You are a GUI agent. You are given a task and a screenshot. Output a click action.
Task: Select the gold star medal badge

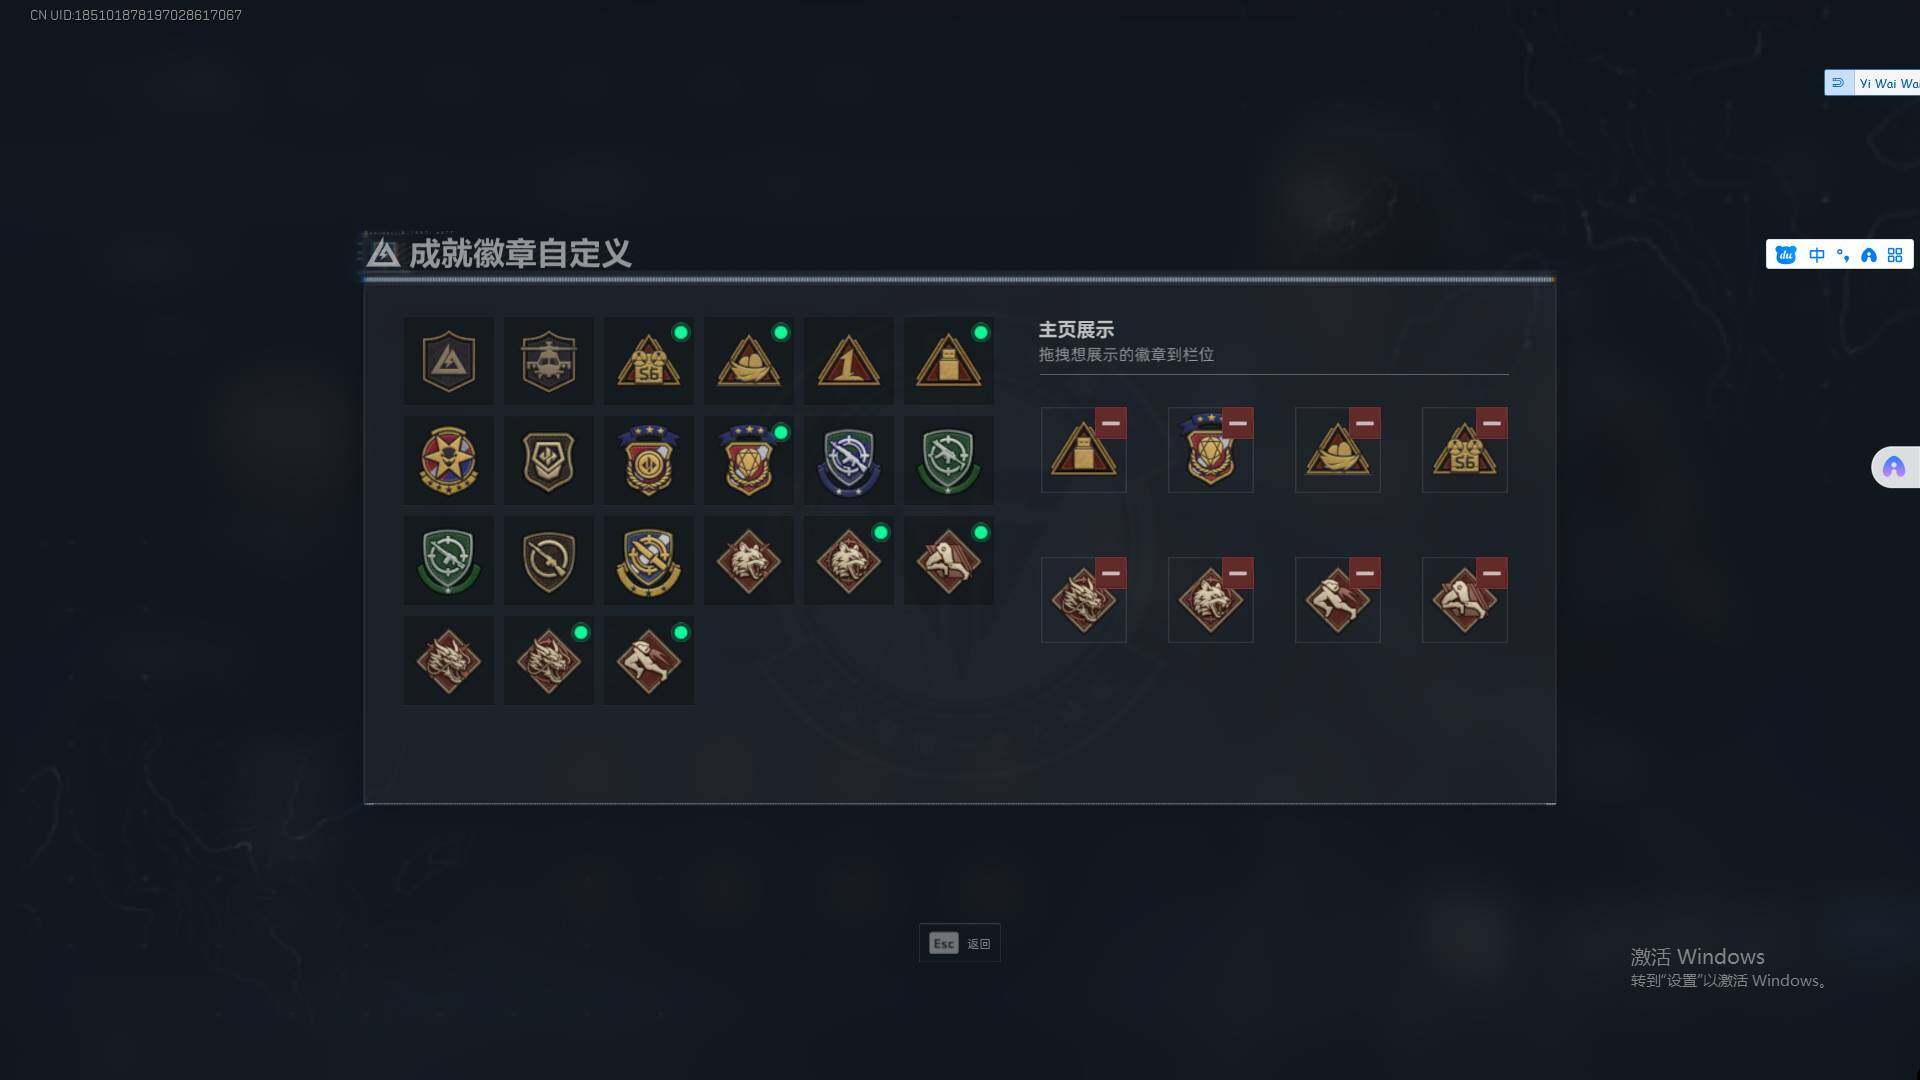click(448, 461)
